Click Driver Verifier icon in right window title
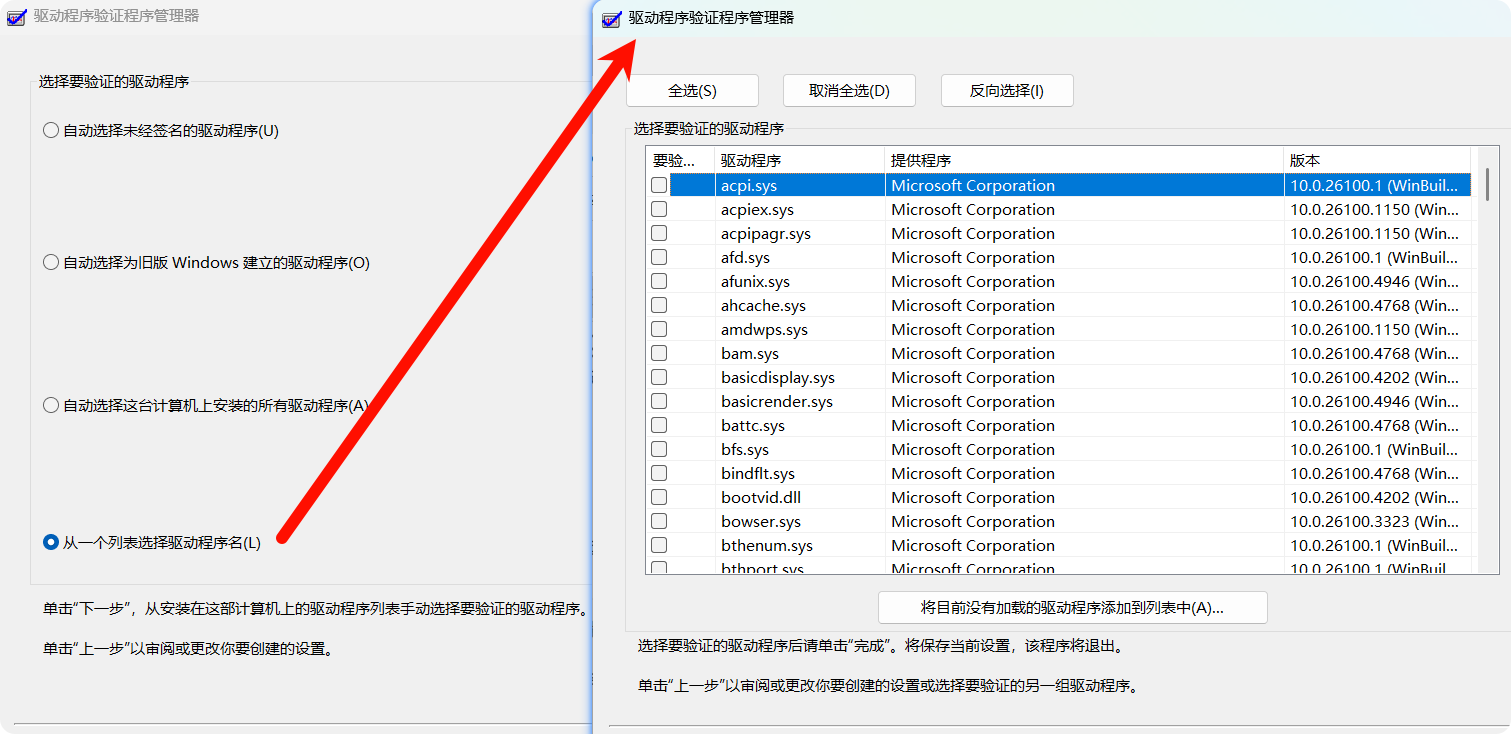1511x734 pixels. pyautogui.click(x=611, y=18)
